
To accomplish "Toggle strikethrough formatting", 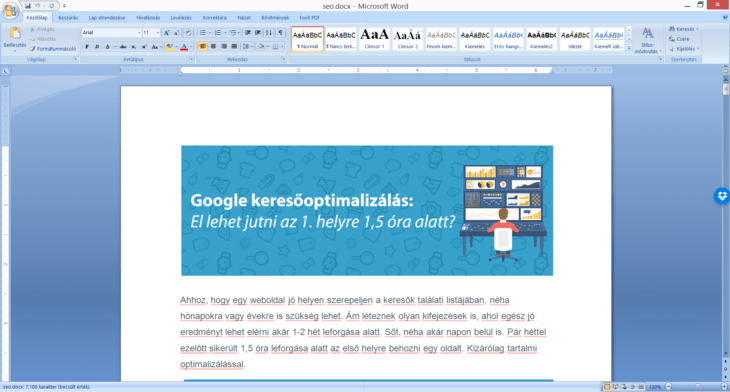I will click(123, 47).
